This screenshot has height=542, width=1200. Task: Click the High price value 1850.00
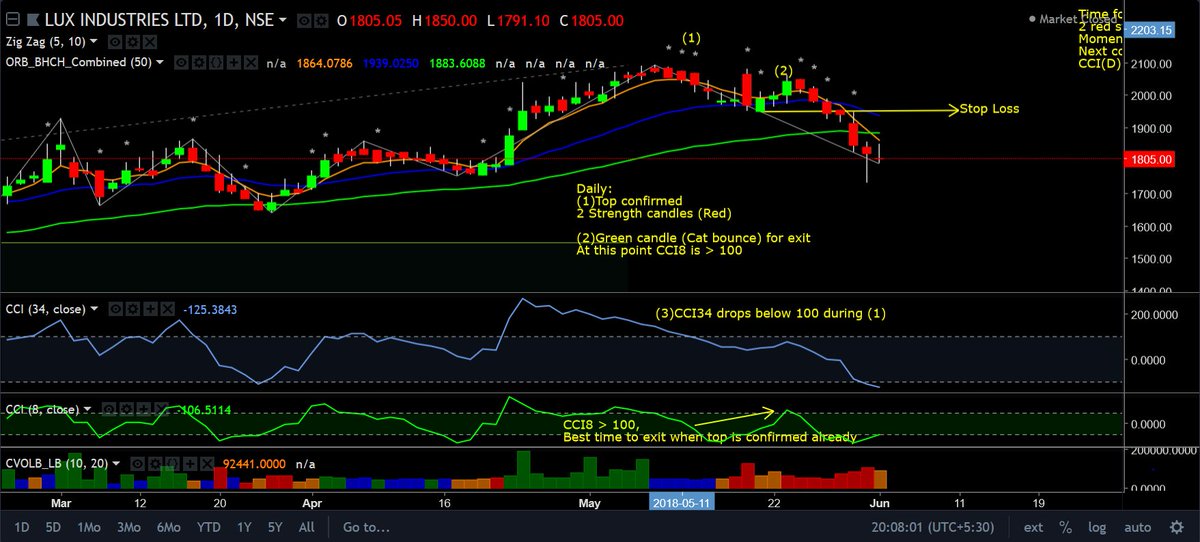pyautogui.click(x=453, y=21)
